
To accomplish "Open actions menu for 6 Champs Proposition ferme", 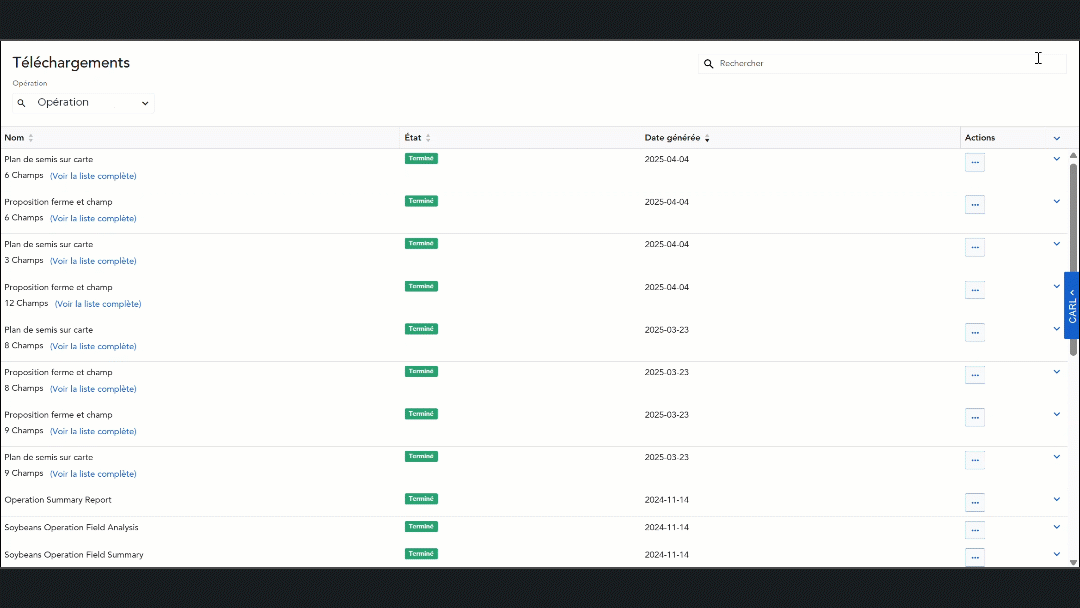I will point(975,205).
